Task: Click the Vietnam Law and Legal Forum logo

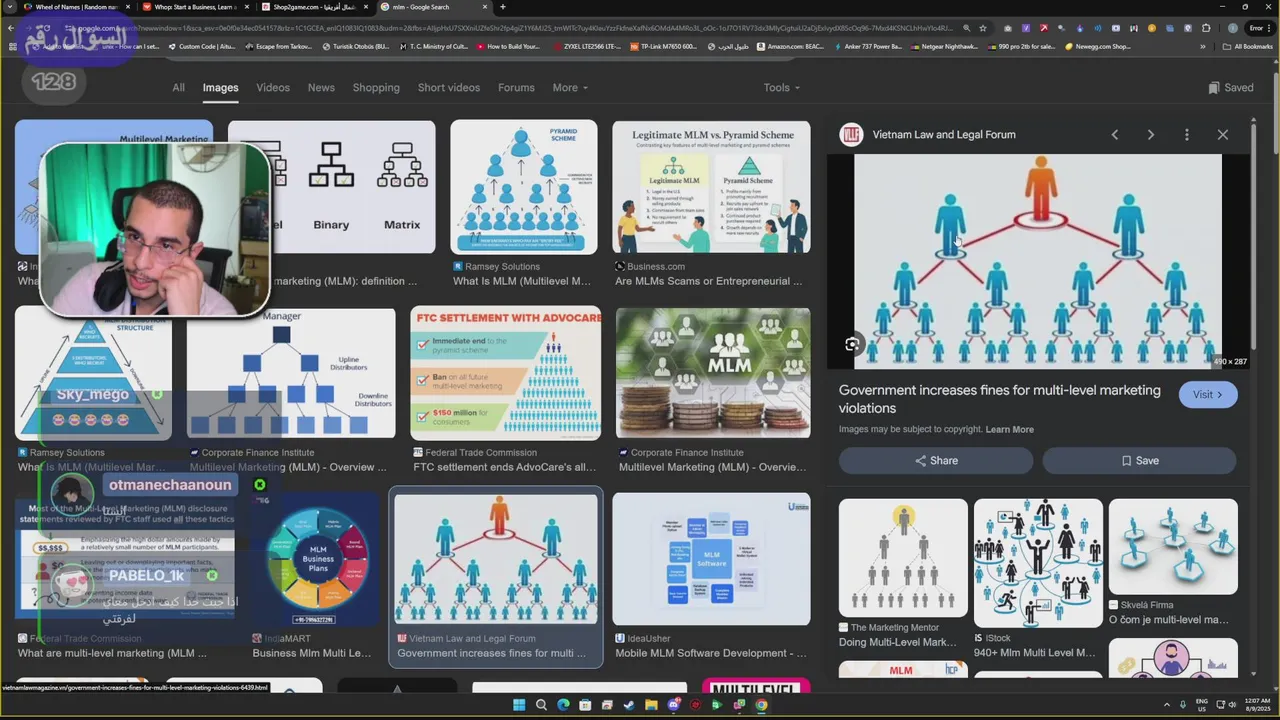Action: click(851, 134)
